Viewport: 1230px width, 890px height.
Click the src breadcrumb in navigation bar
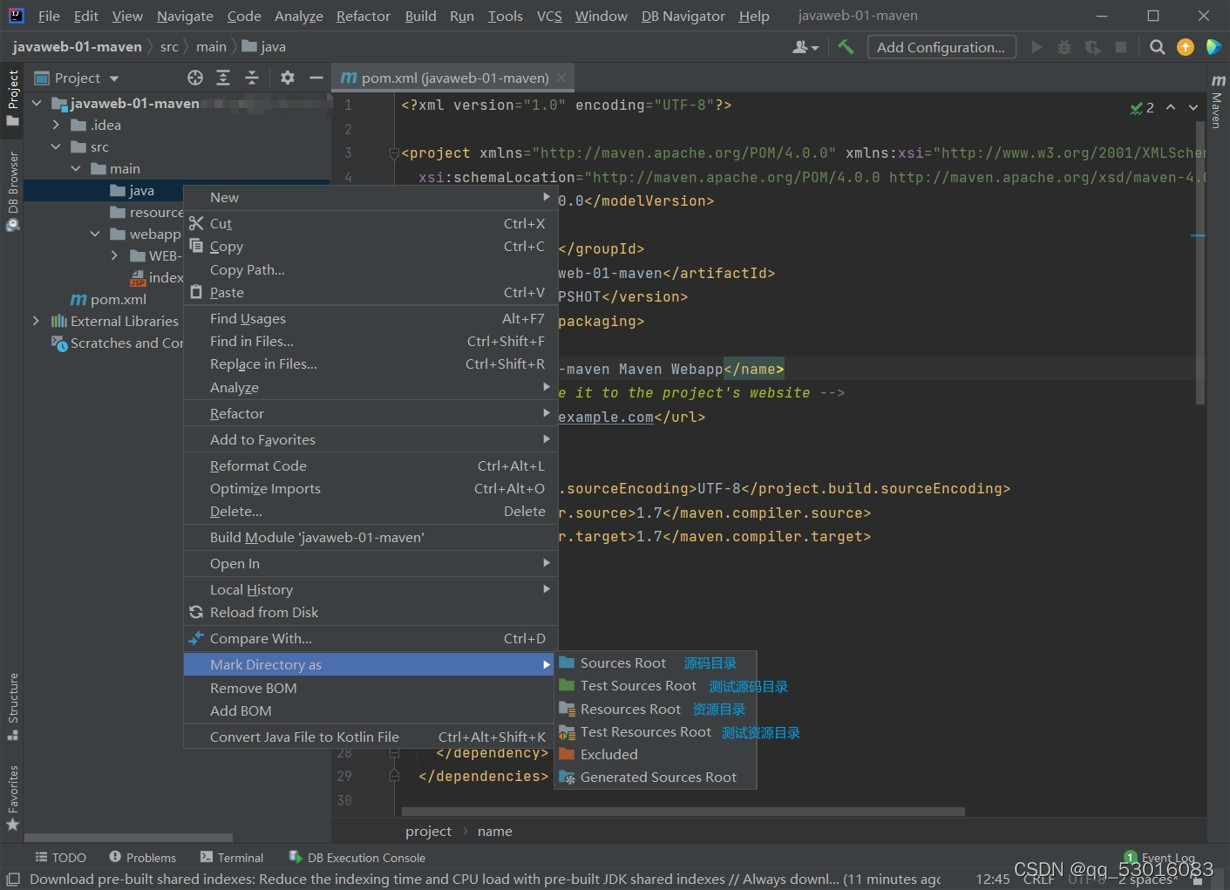170,47
